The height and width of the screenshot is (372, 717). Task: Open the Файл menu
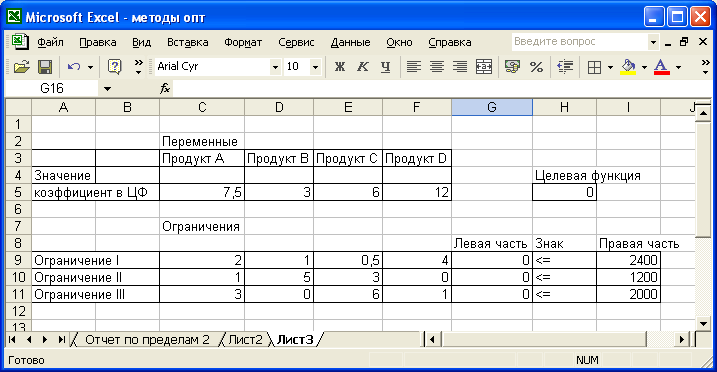pyautogui.click(x=50, y=43)
